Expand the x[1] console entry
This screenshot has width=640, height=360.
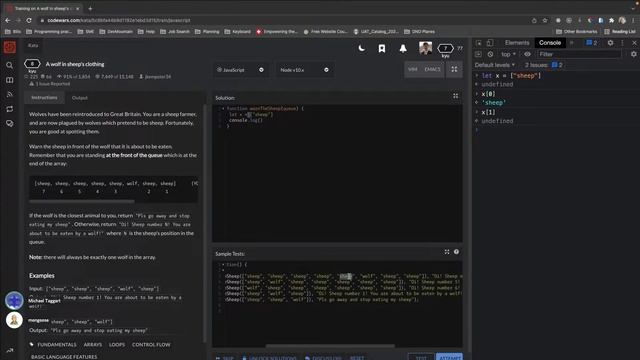[x=476, y=112]
